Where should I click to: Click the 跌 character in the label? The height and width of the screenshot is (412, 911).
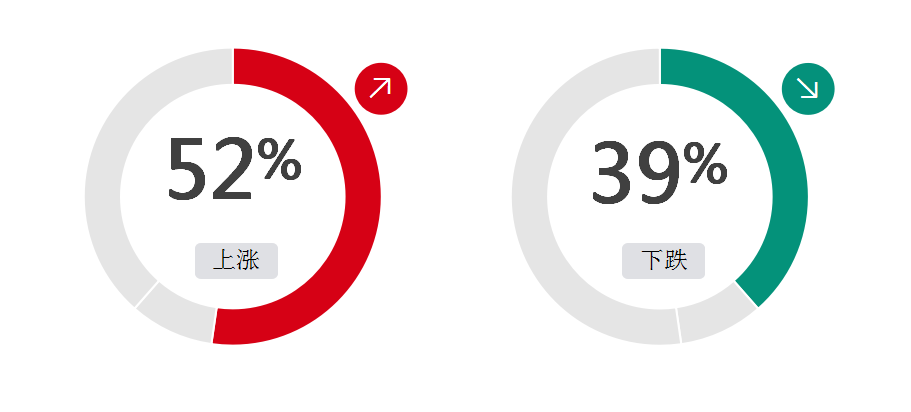pos(676,260)
